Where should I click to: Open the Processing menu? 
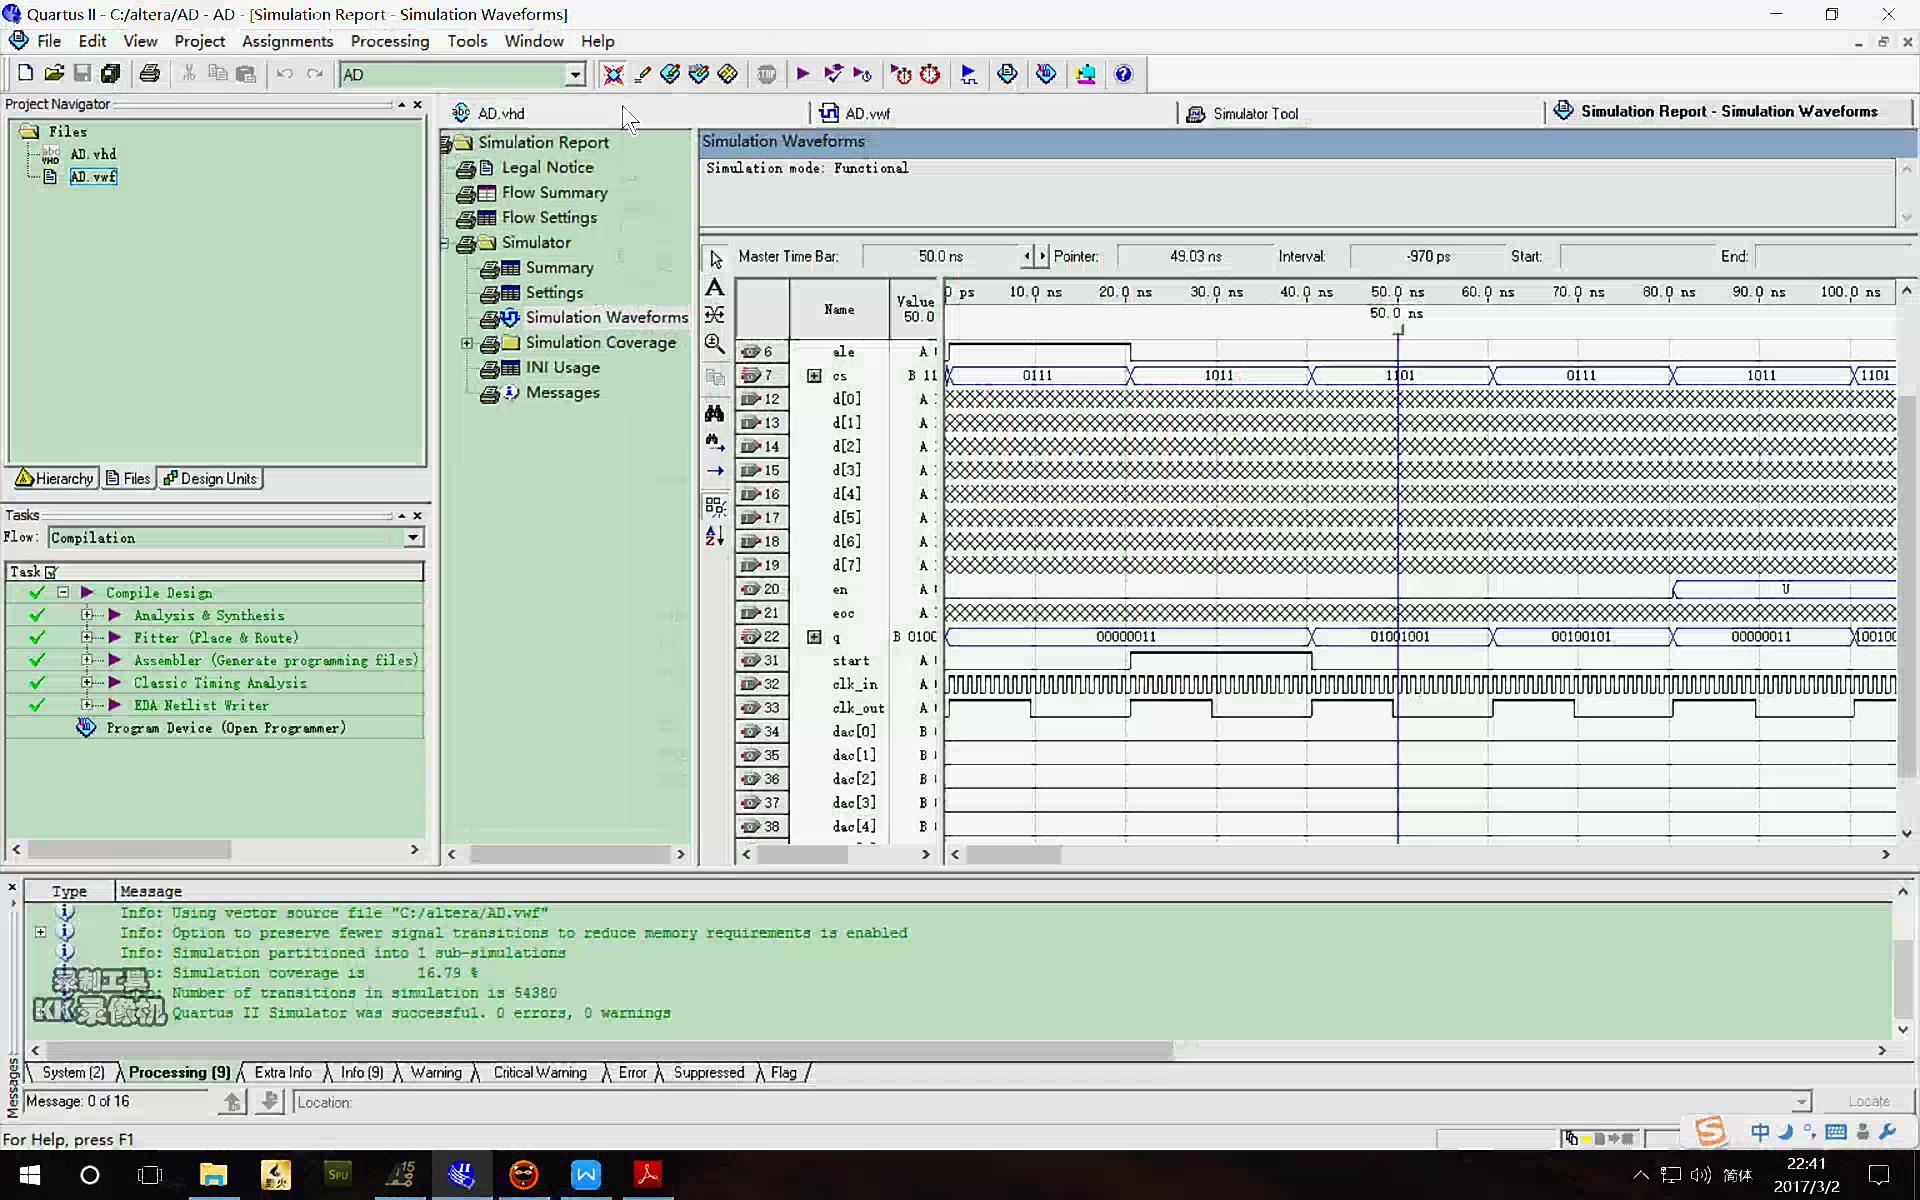click(389, 41)
